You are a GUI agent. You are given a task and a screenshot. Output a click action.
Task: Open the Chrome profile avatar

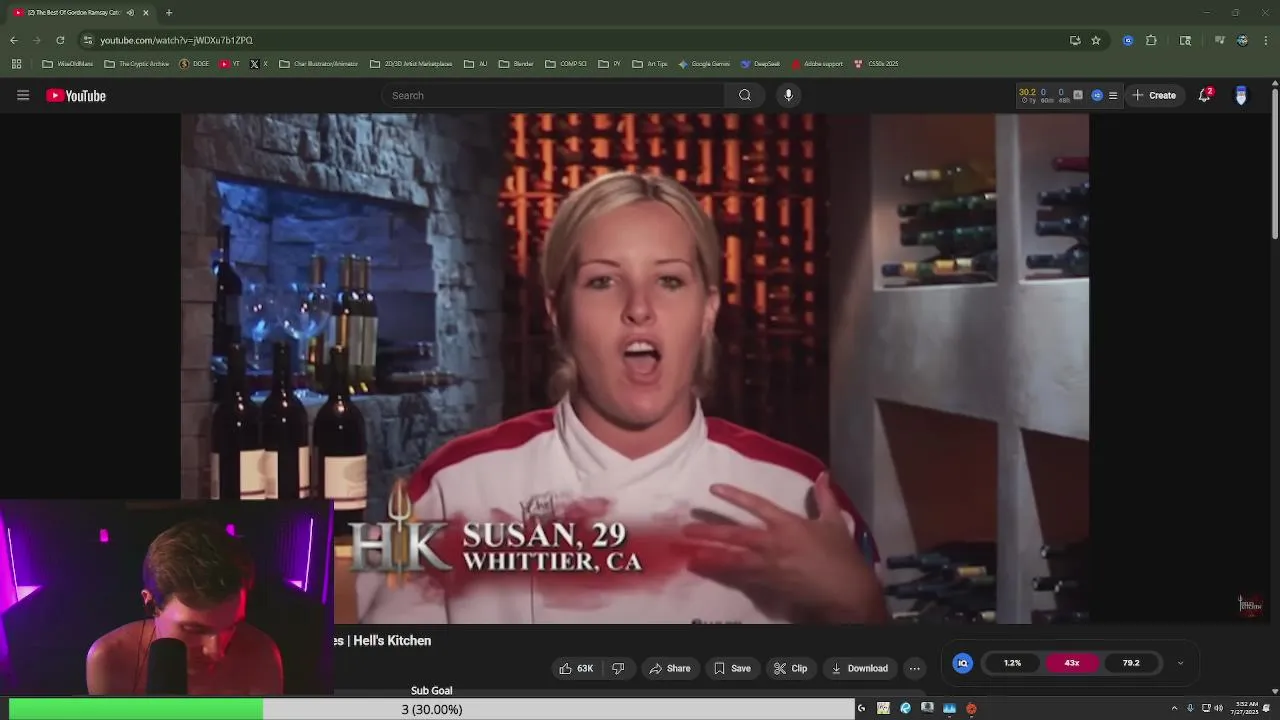1242,40
